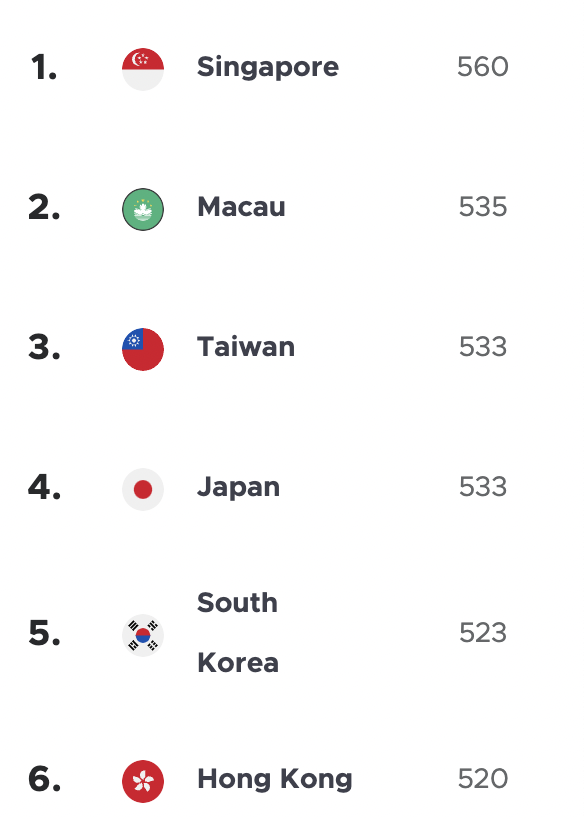The width and height of the screenshot is (584, 819).
Task: Select rank number 6.
Action: click(x=44, y=779)
